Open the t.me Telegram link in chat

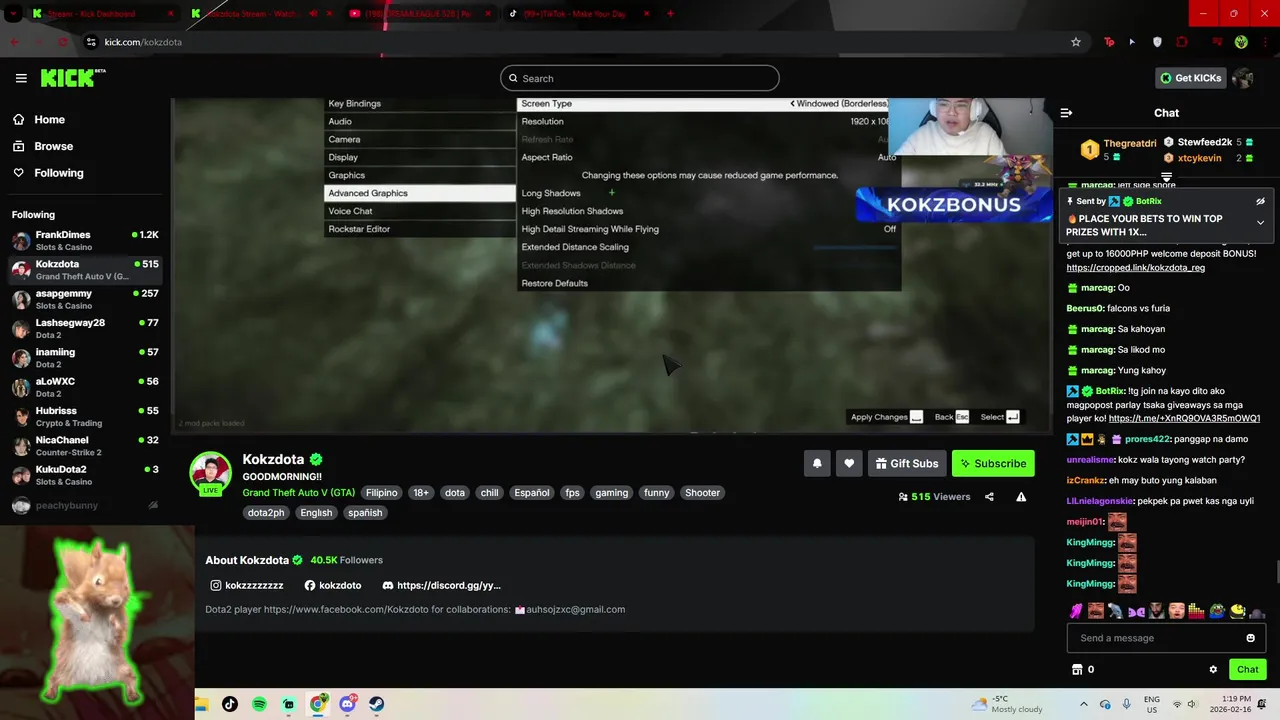1184,418
